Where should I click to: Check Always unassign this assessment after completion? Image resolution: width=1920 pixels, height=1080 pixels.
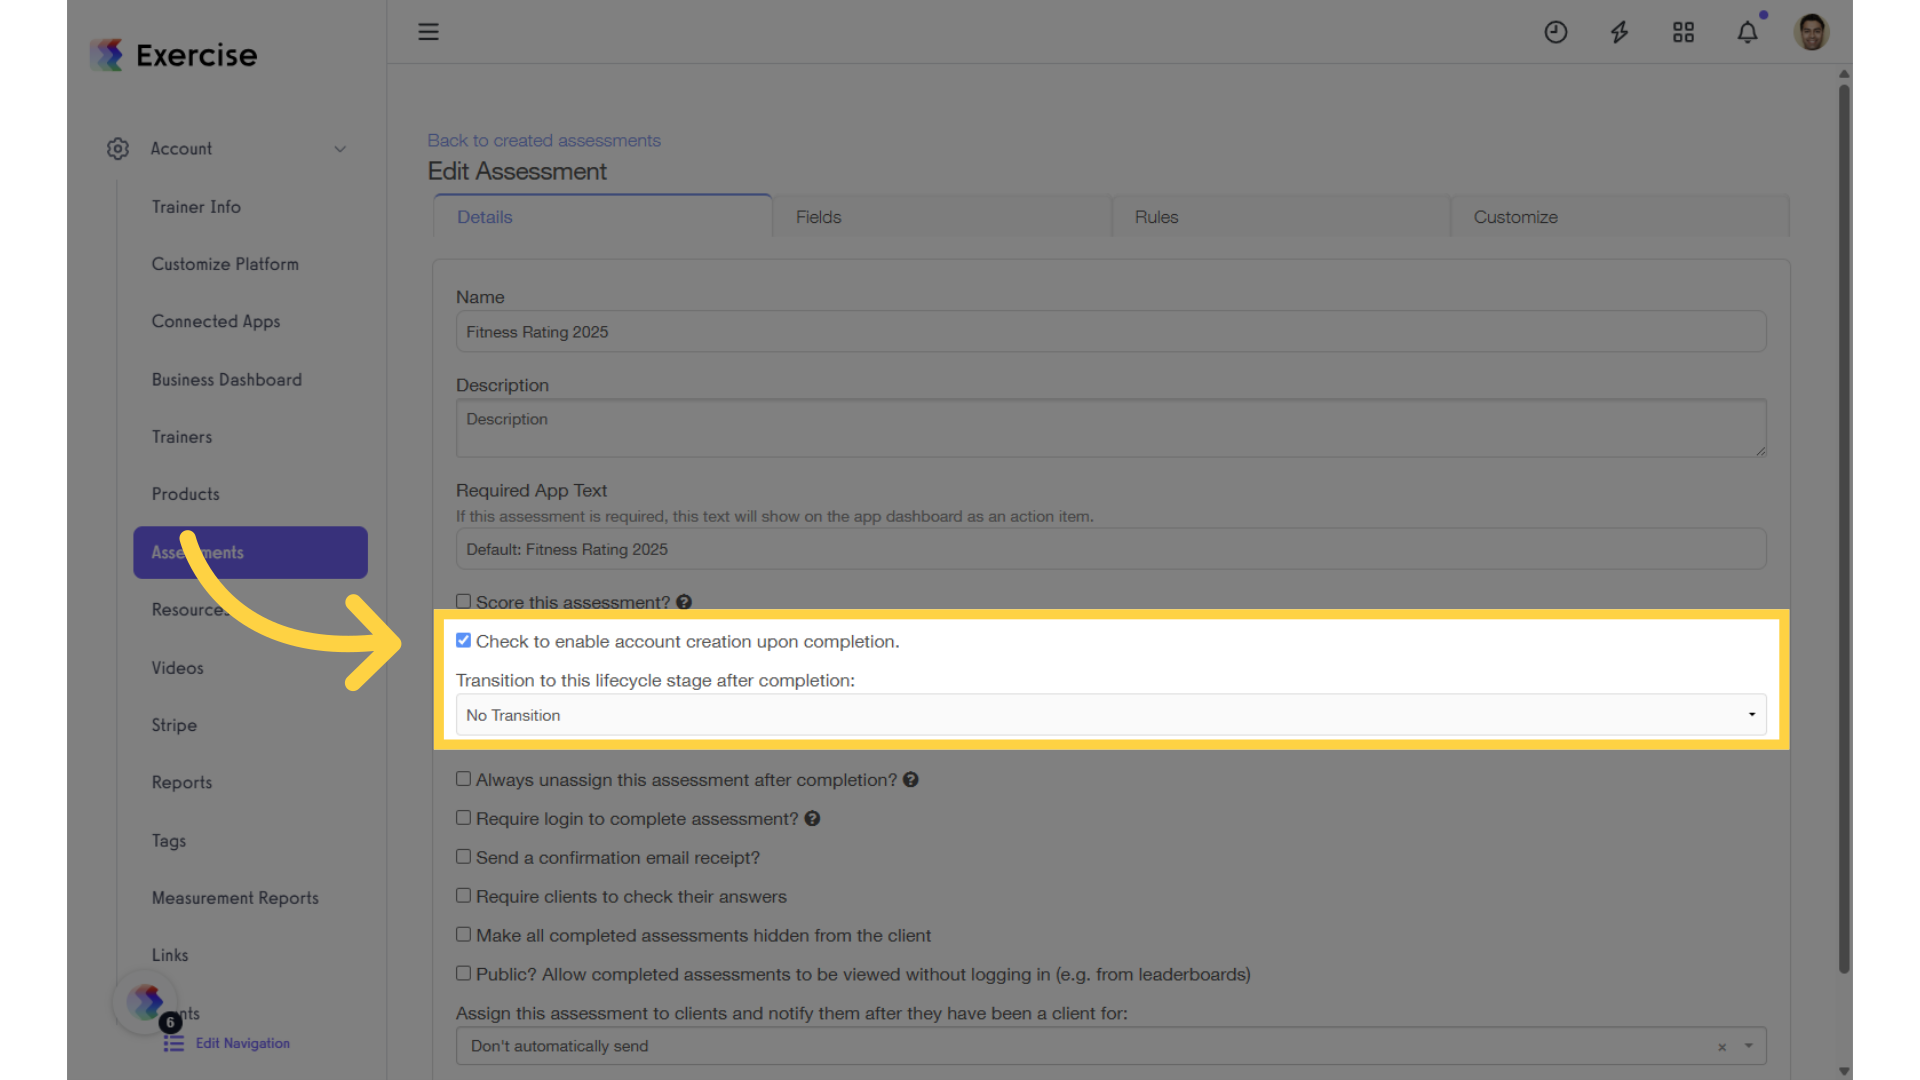(463, 779)
